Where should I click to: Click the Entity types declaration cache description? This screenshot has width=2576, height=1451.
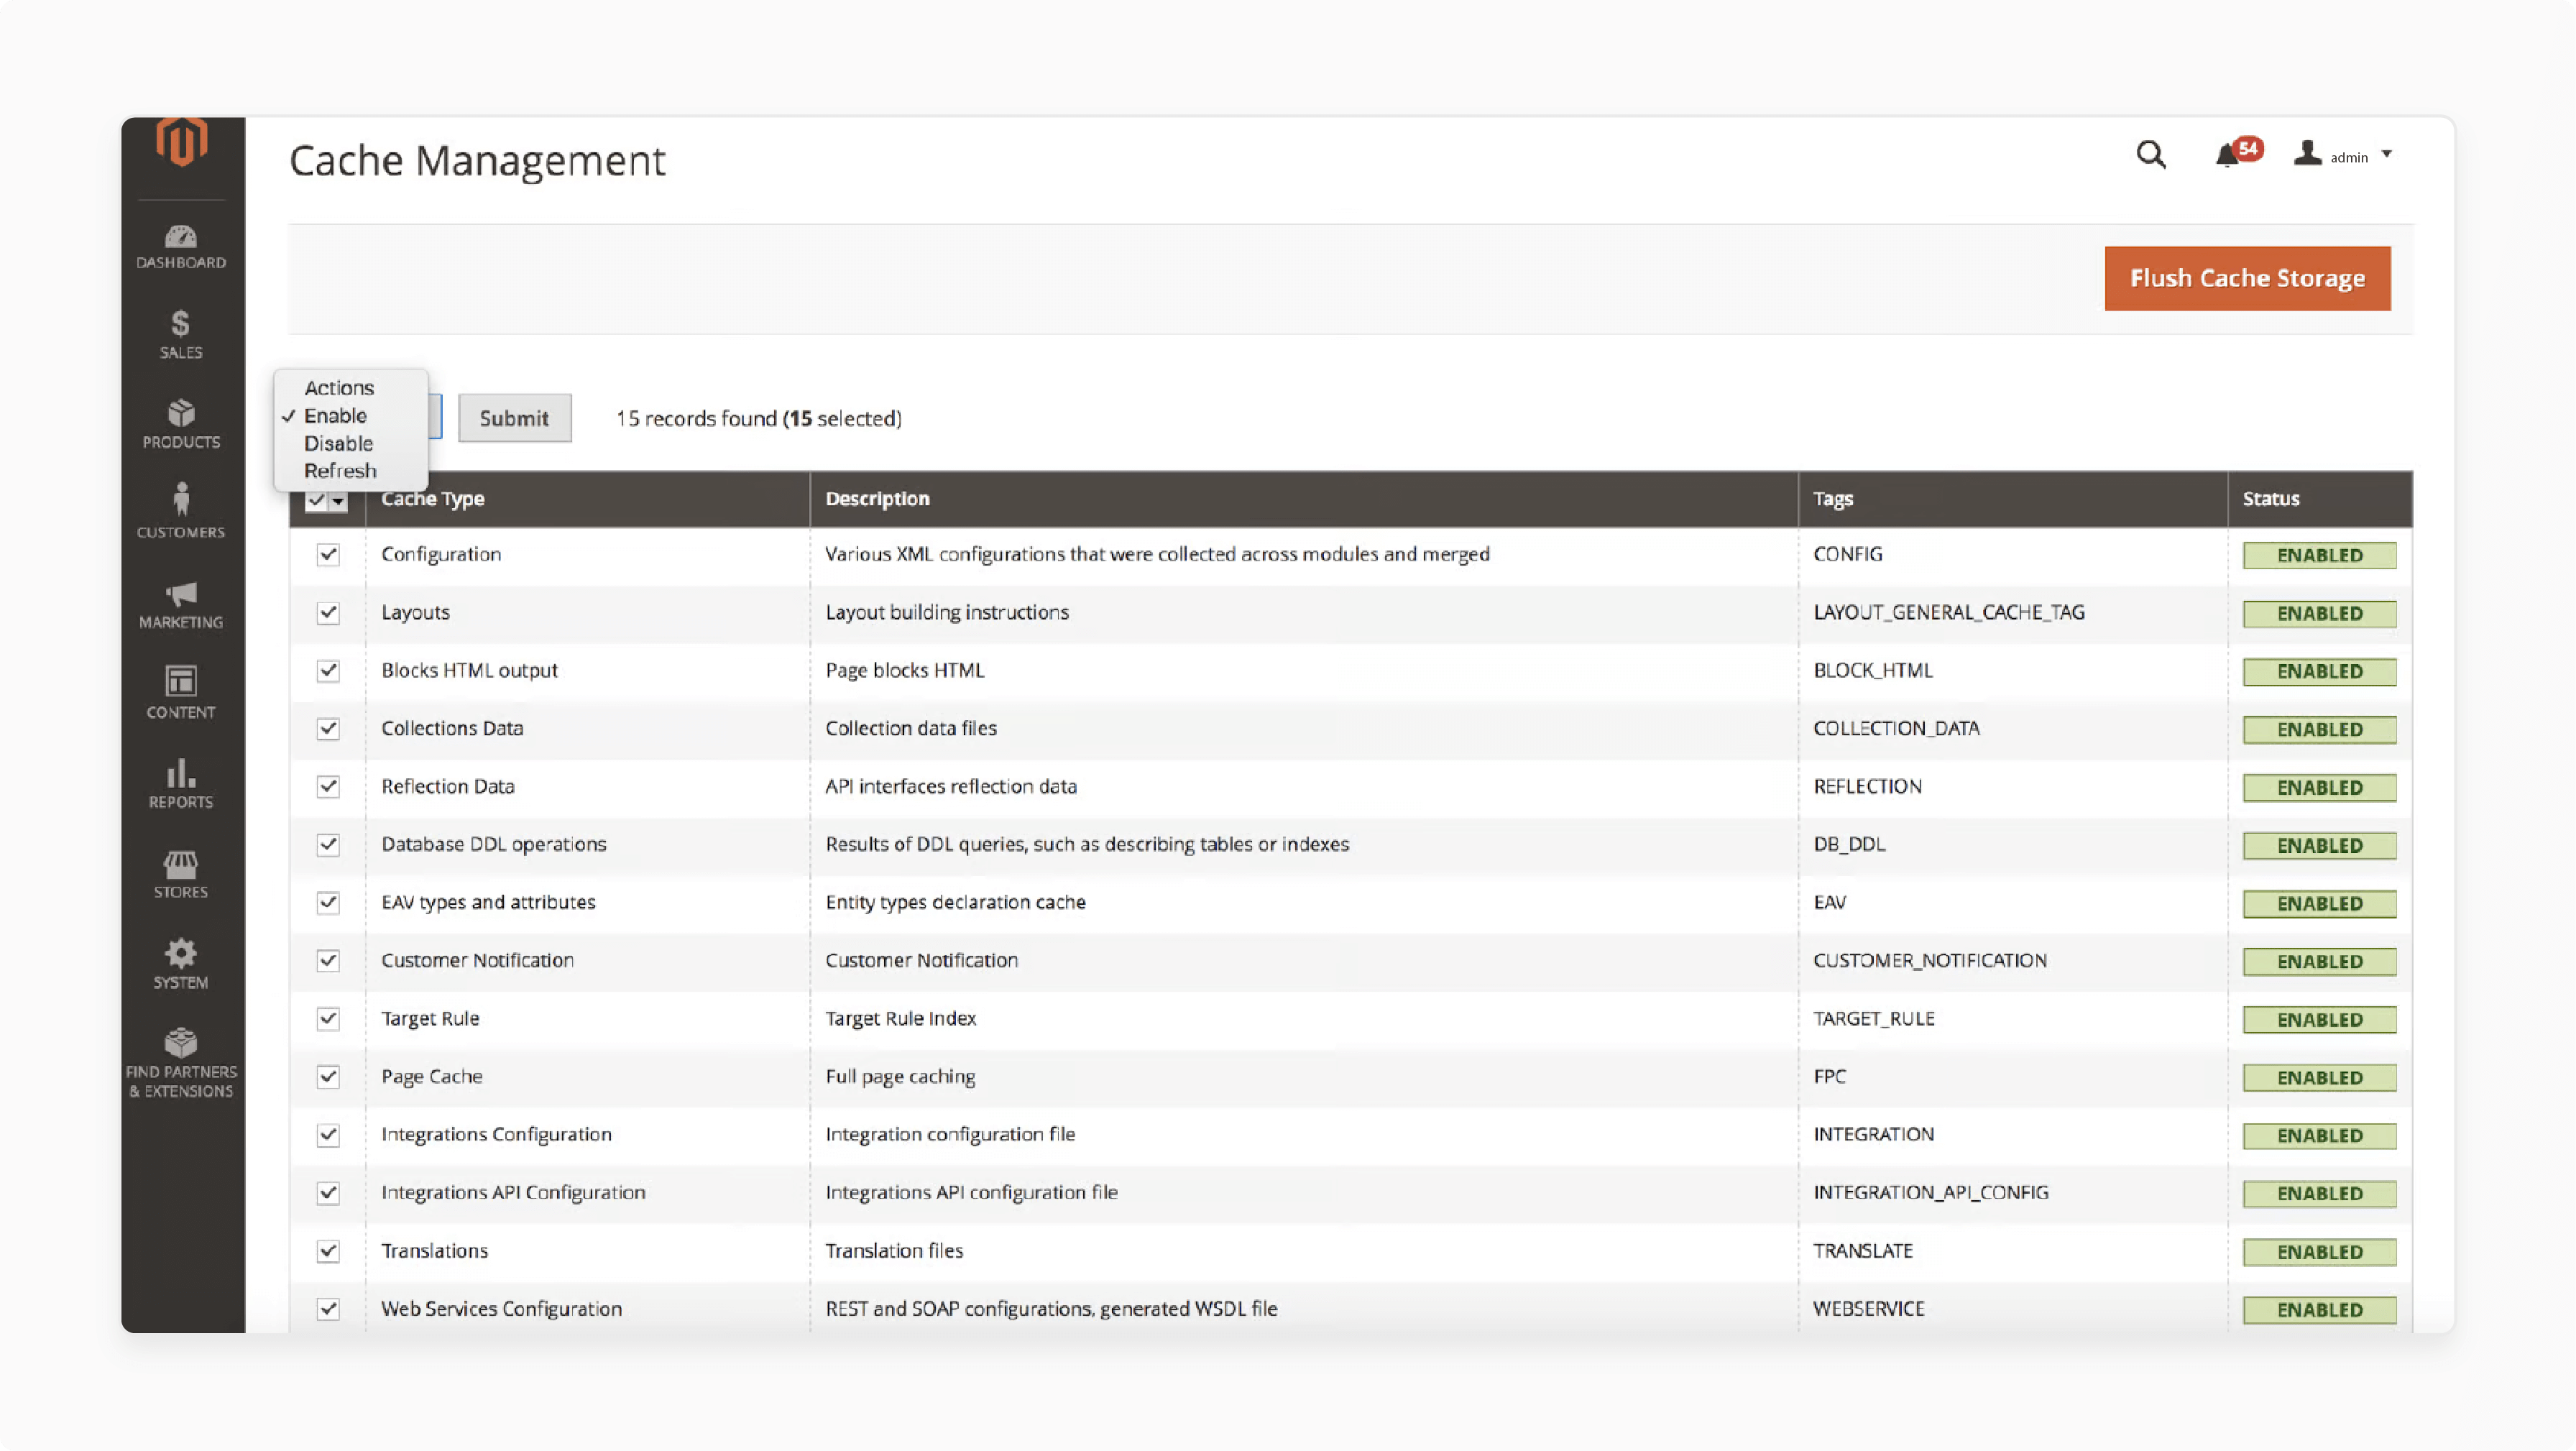(x=955, y=902)
